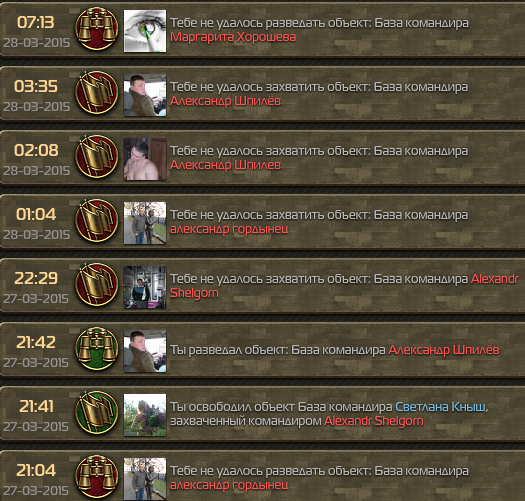Open the lilac avatar in the 21:41 report
This screenshot has width=525, height=501.
coord(145,415)
